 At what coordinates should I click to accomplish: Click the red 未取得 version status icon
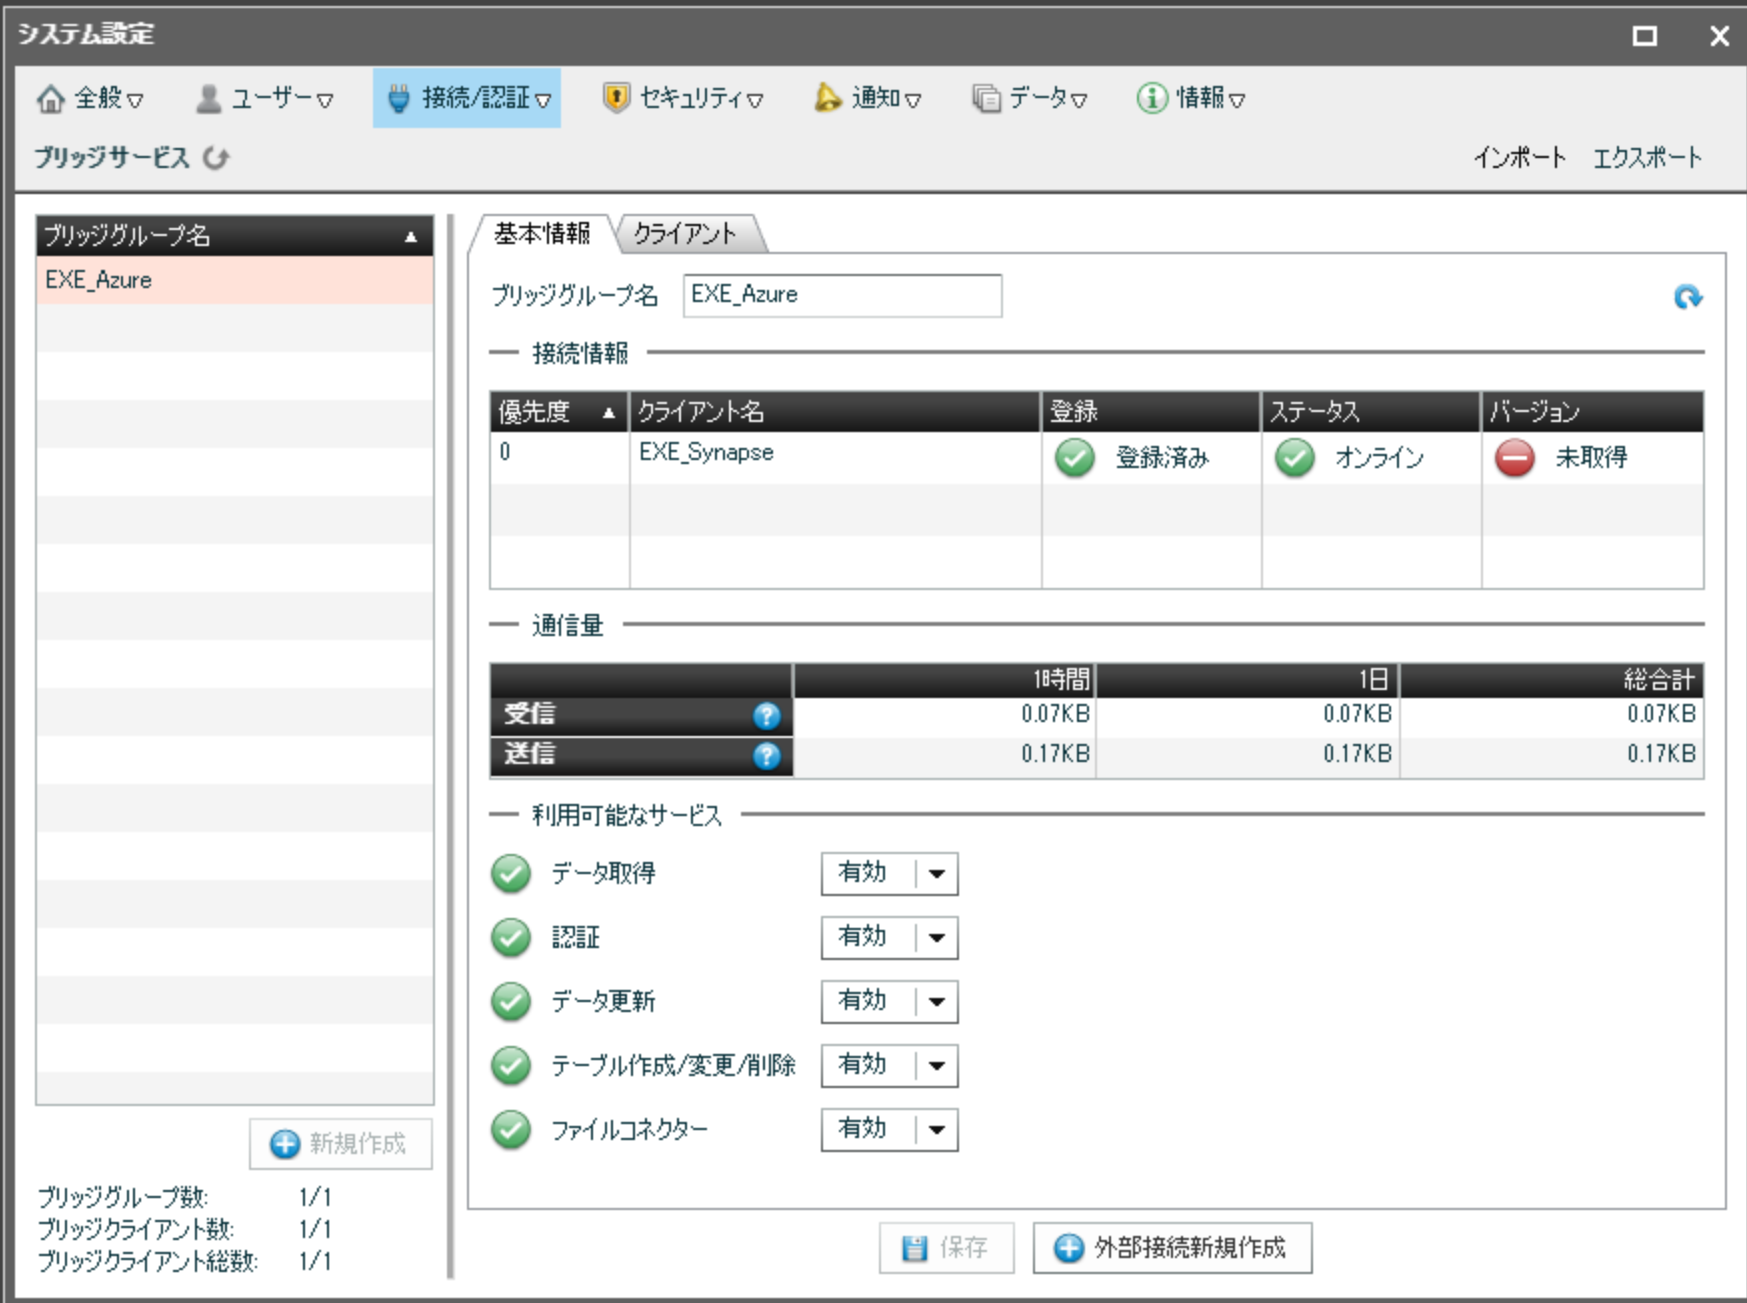1514,458
